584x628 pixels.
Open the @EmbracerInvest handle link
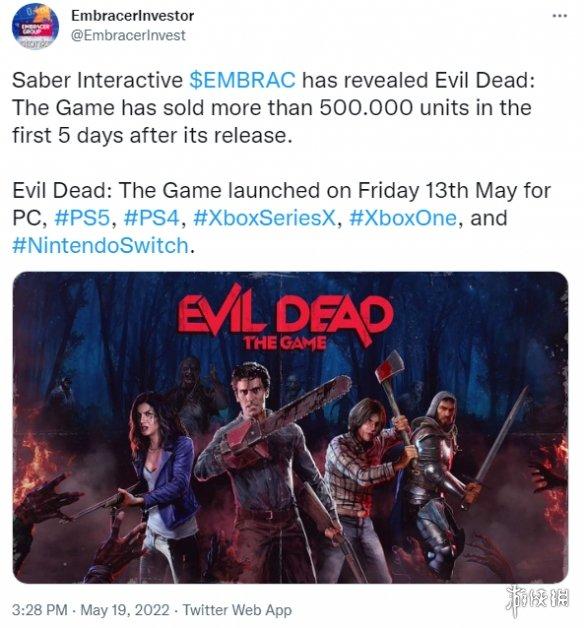click(x=128, y=35)
